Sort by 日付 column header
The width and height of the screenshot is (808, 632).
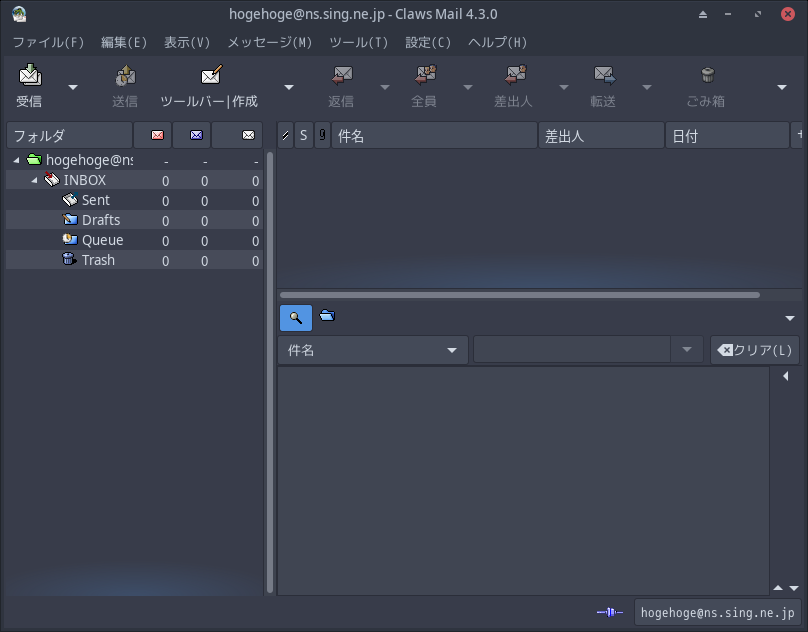[x=727, y=136]
